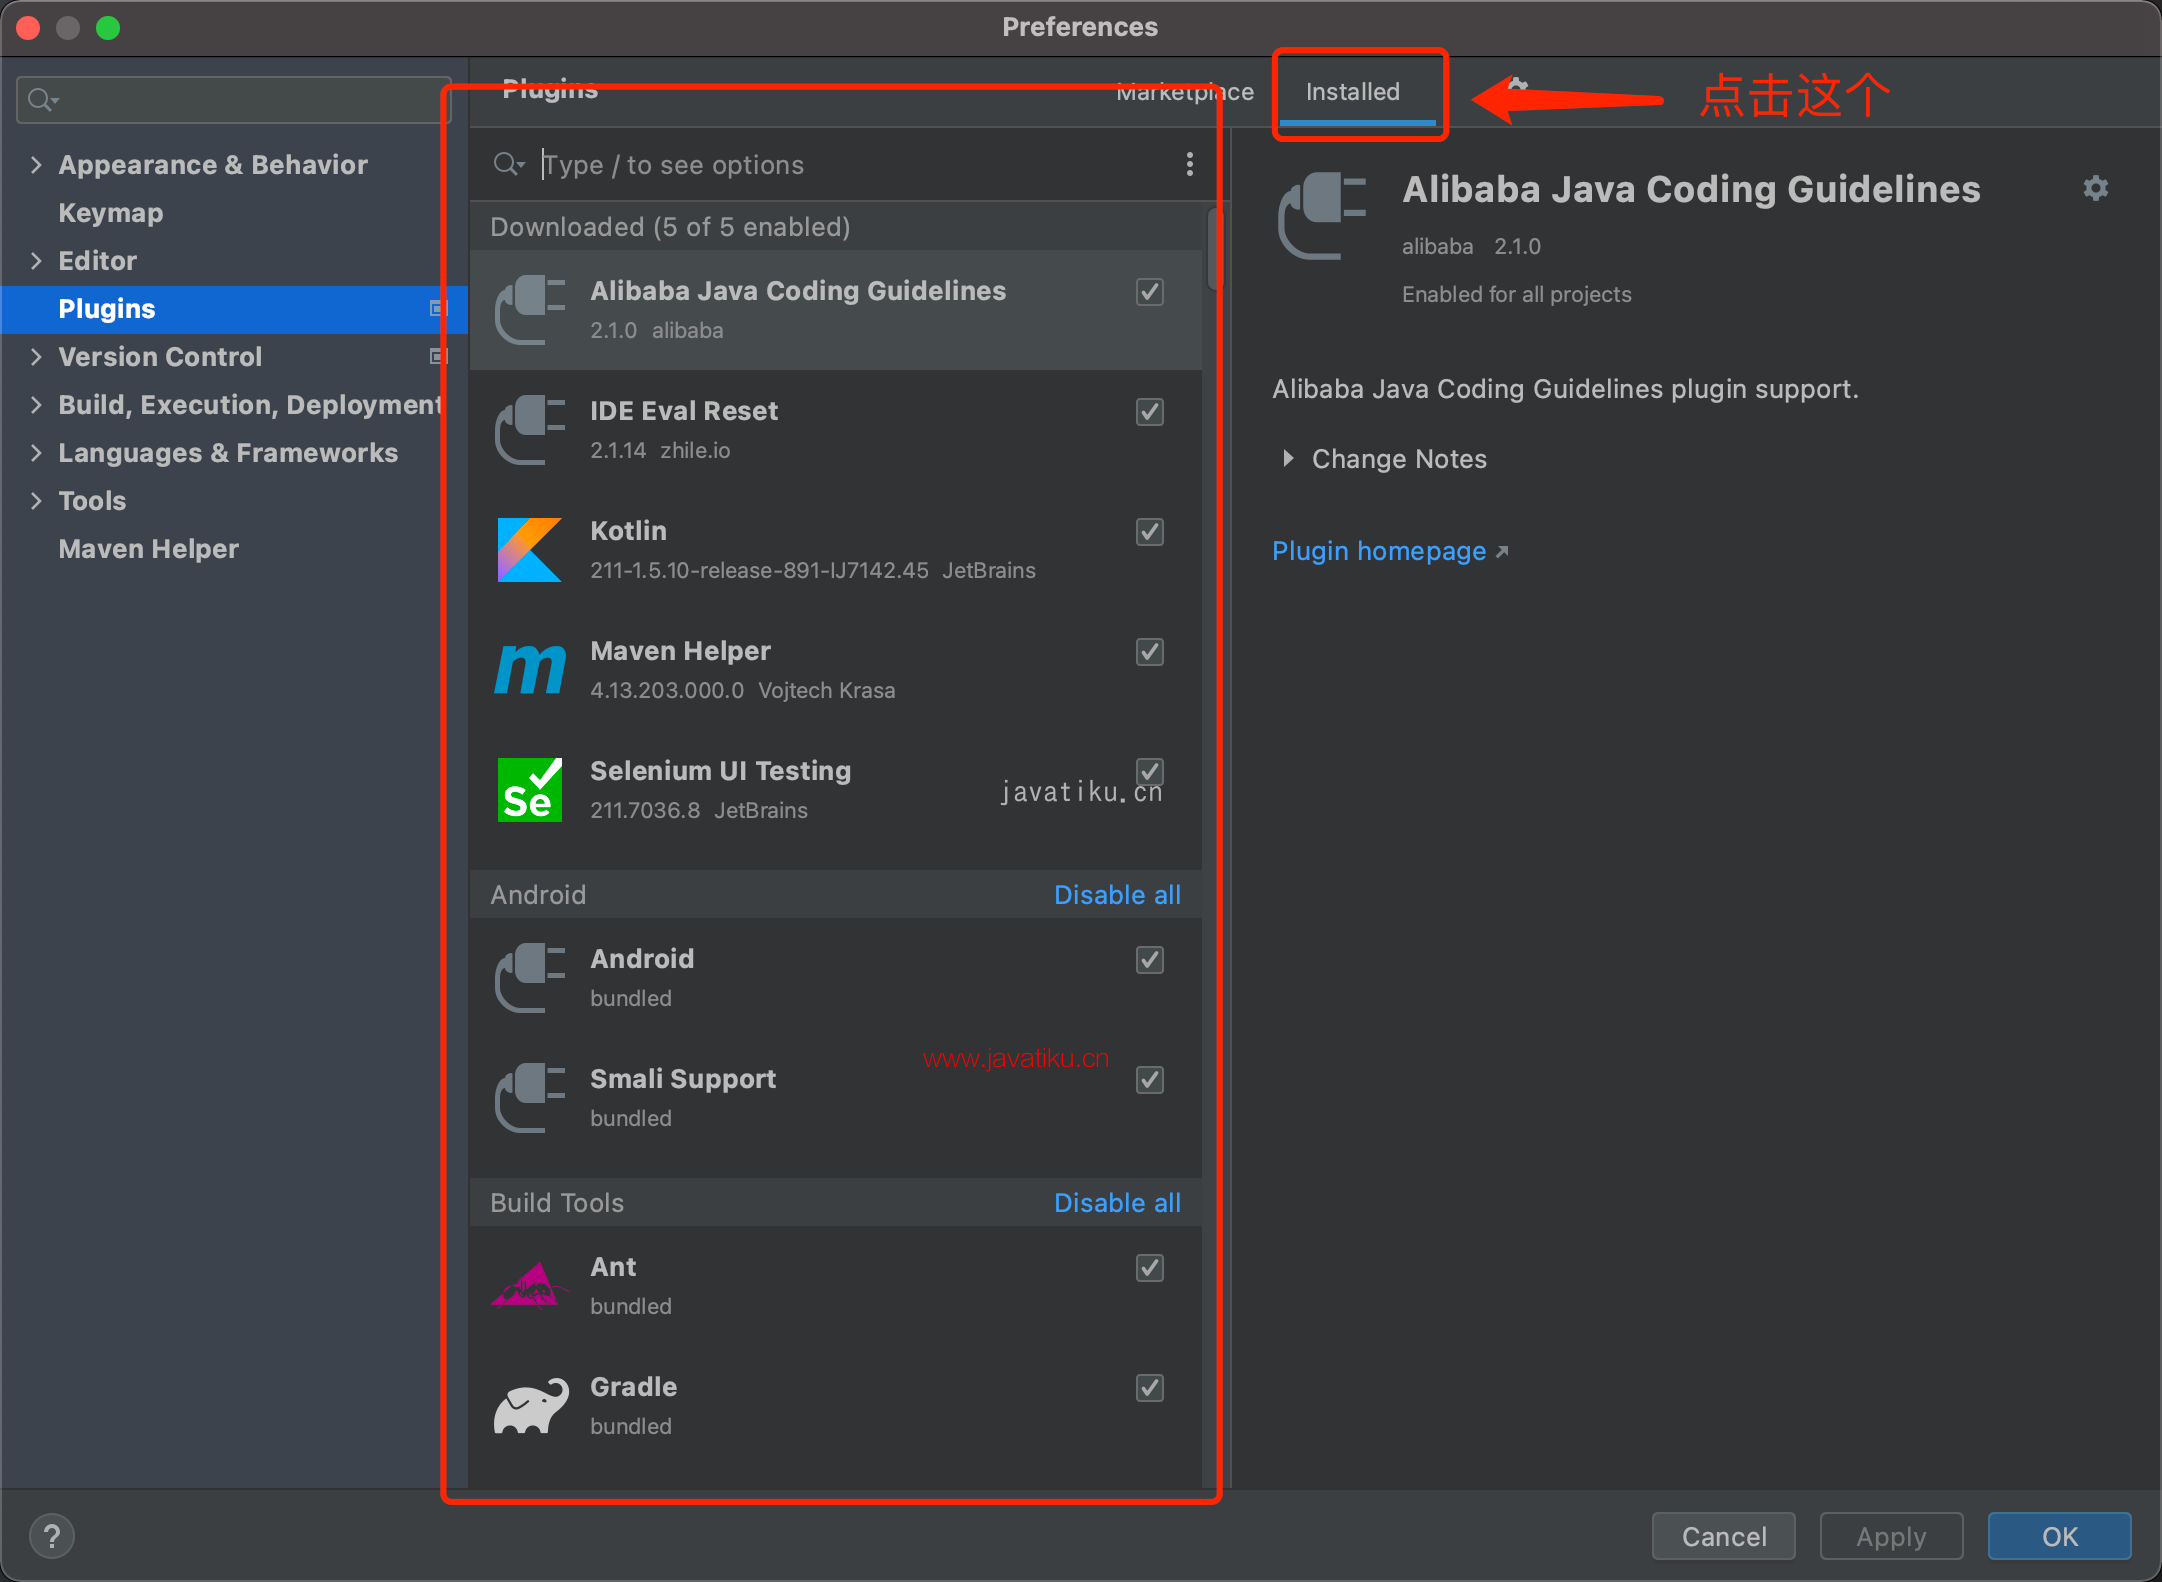Click the Apply button

1891,1536
